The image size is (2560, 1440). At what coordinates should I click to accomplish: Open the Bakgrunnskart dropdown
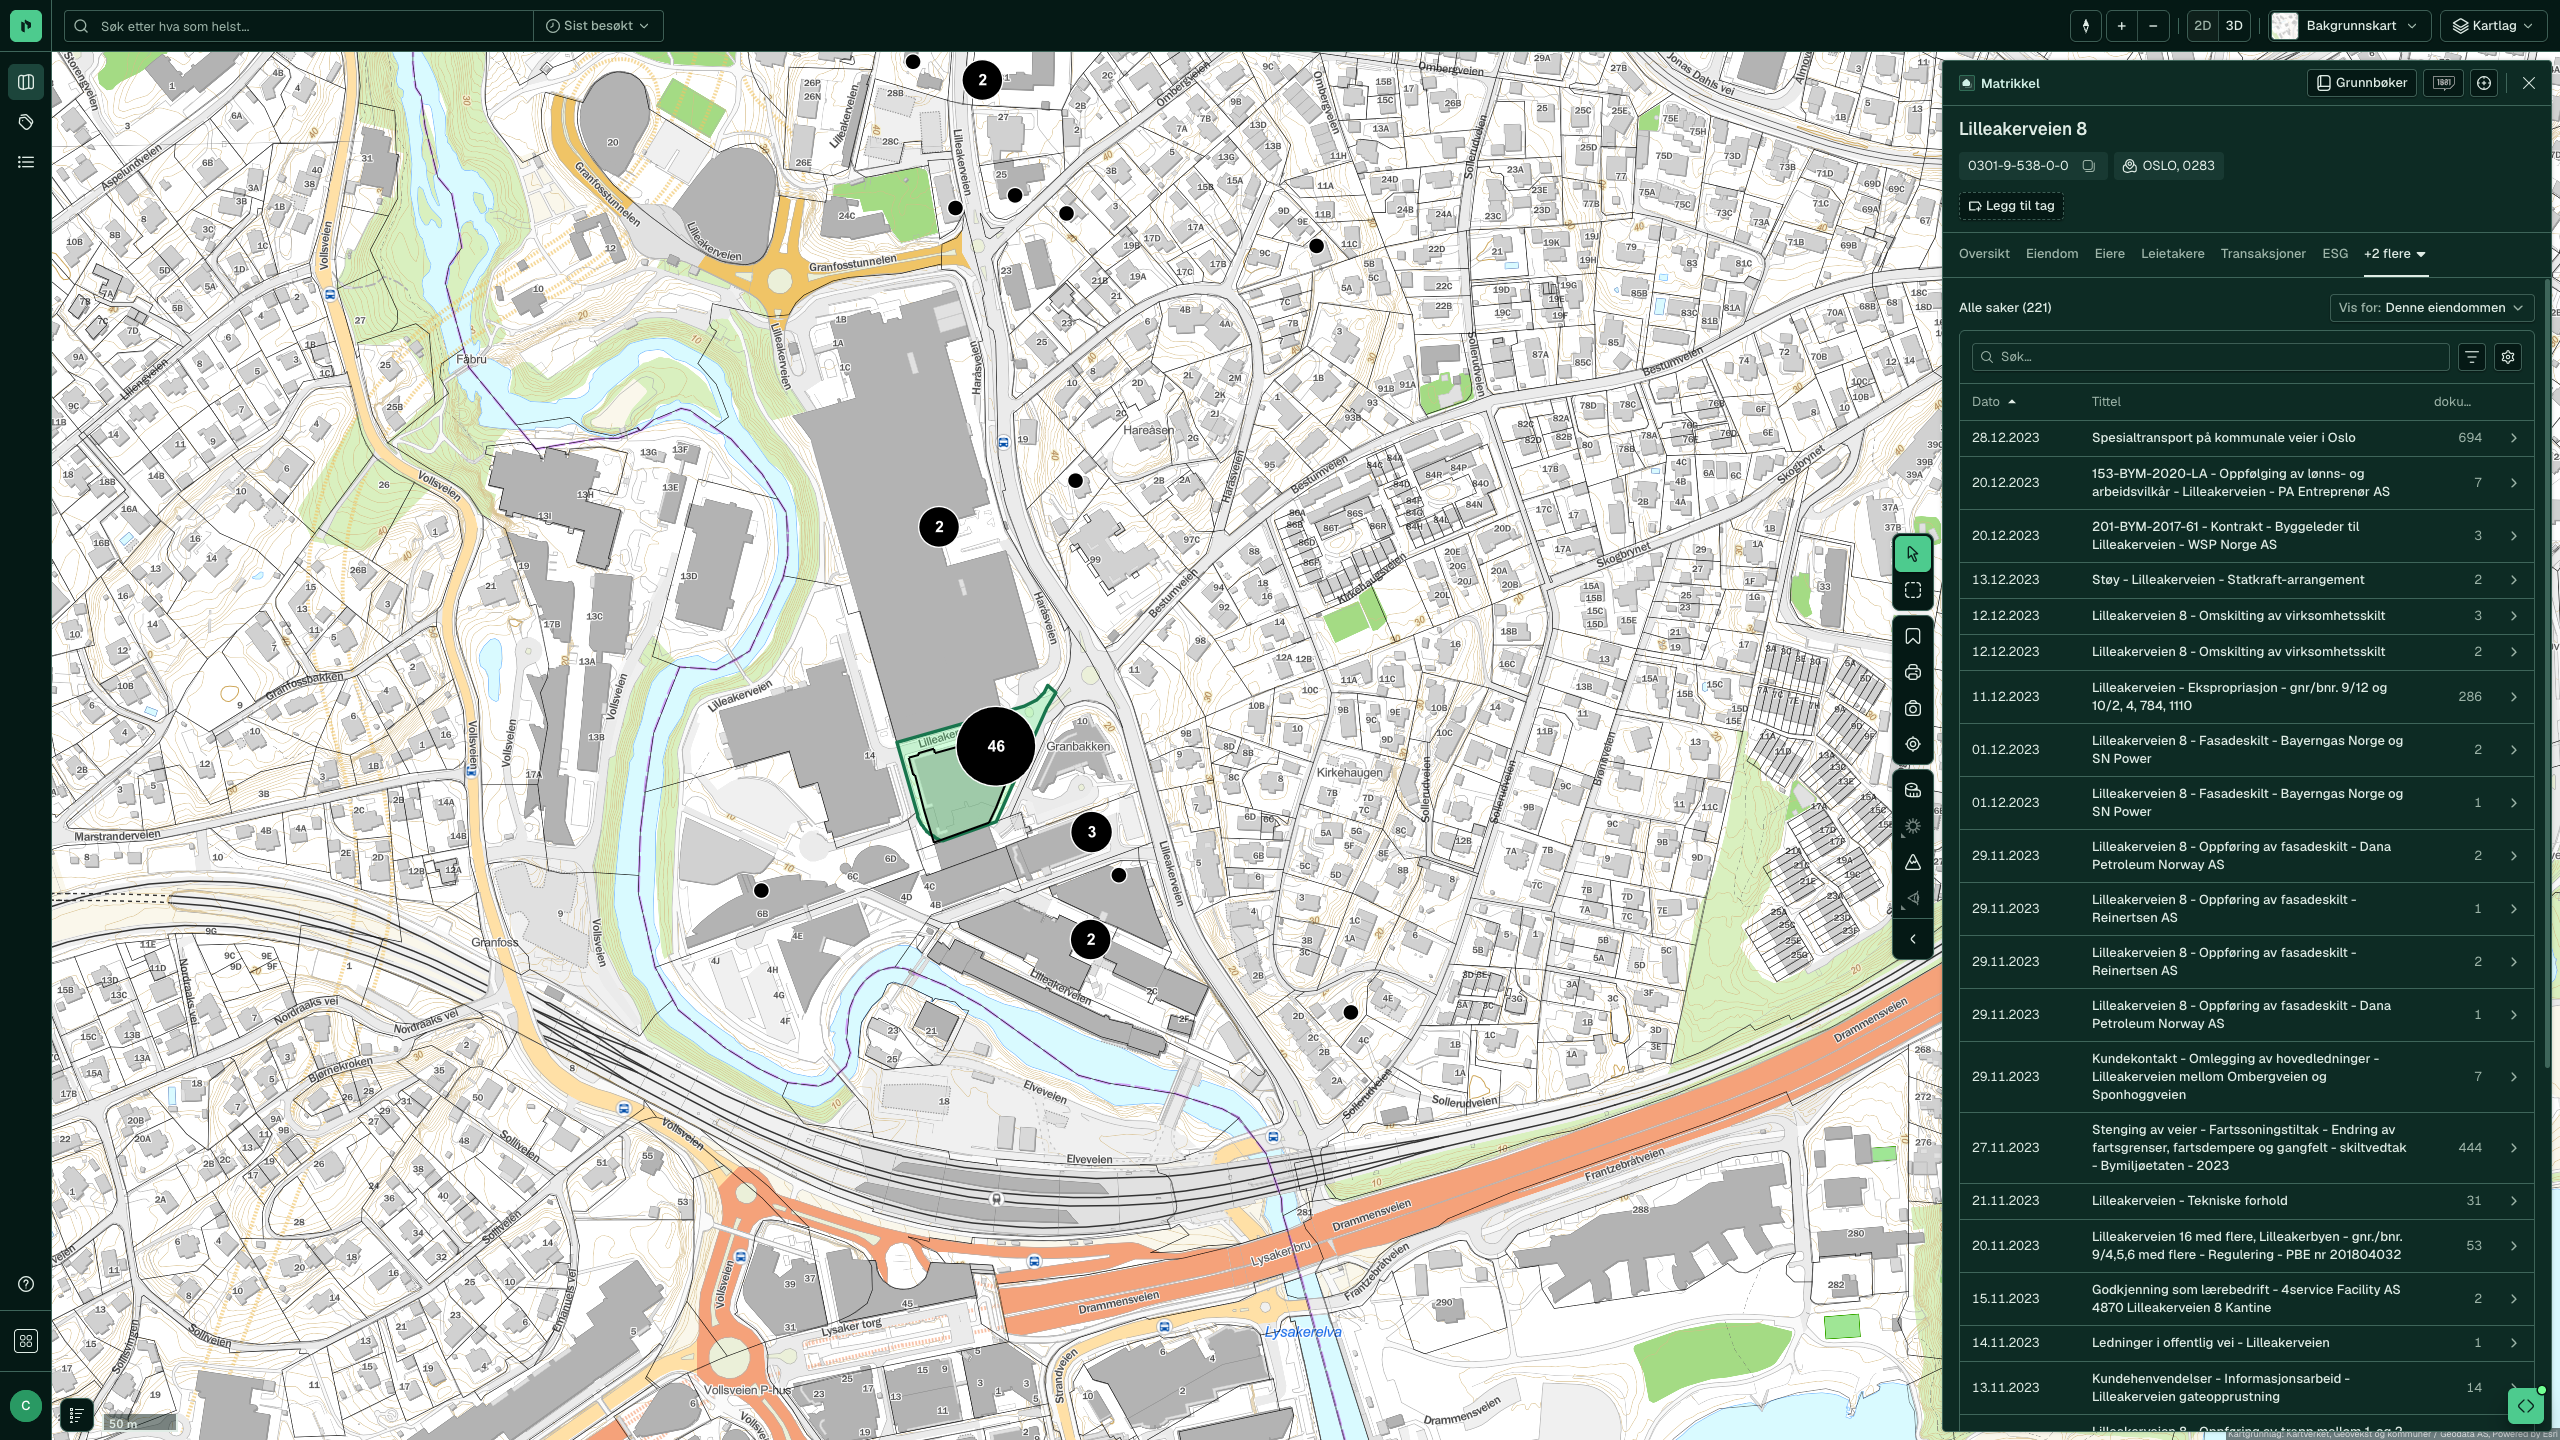pyautogui.click(x=2350, y=26)
